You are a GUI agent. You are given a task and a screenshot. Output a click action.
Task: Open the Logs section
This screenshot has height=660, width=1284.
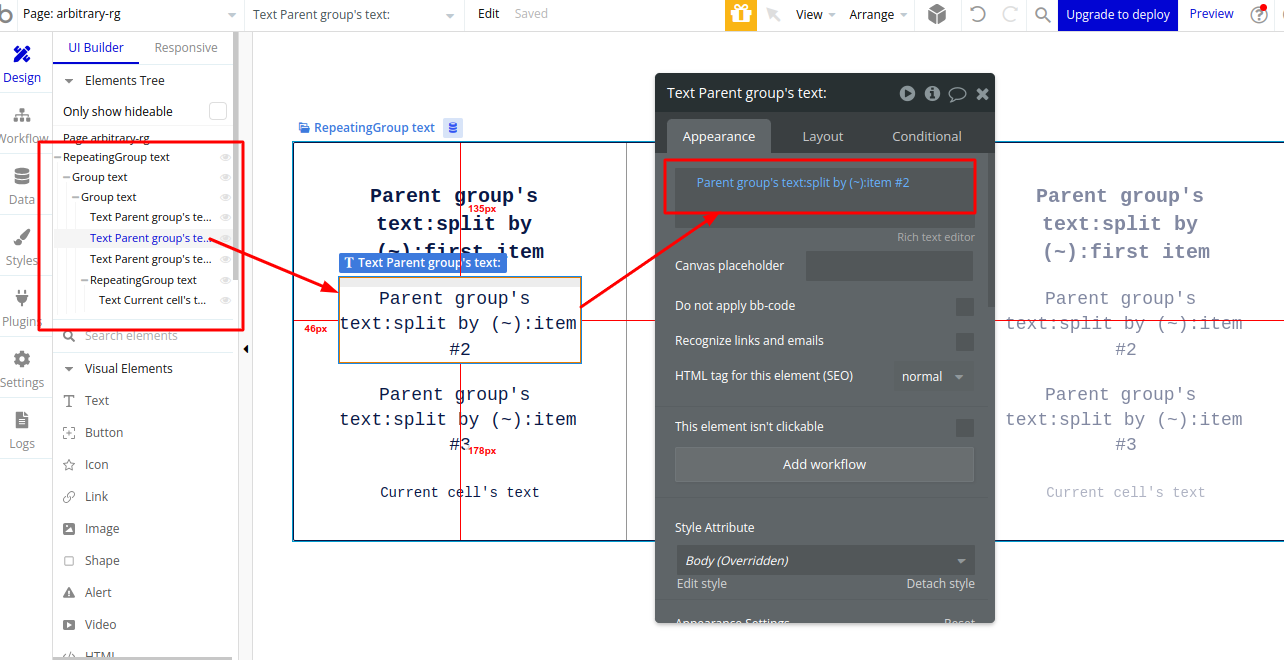22,430
